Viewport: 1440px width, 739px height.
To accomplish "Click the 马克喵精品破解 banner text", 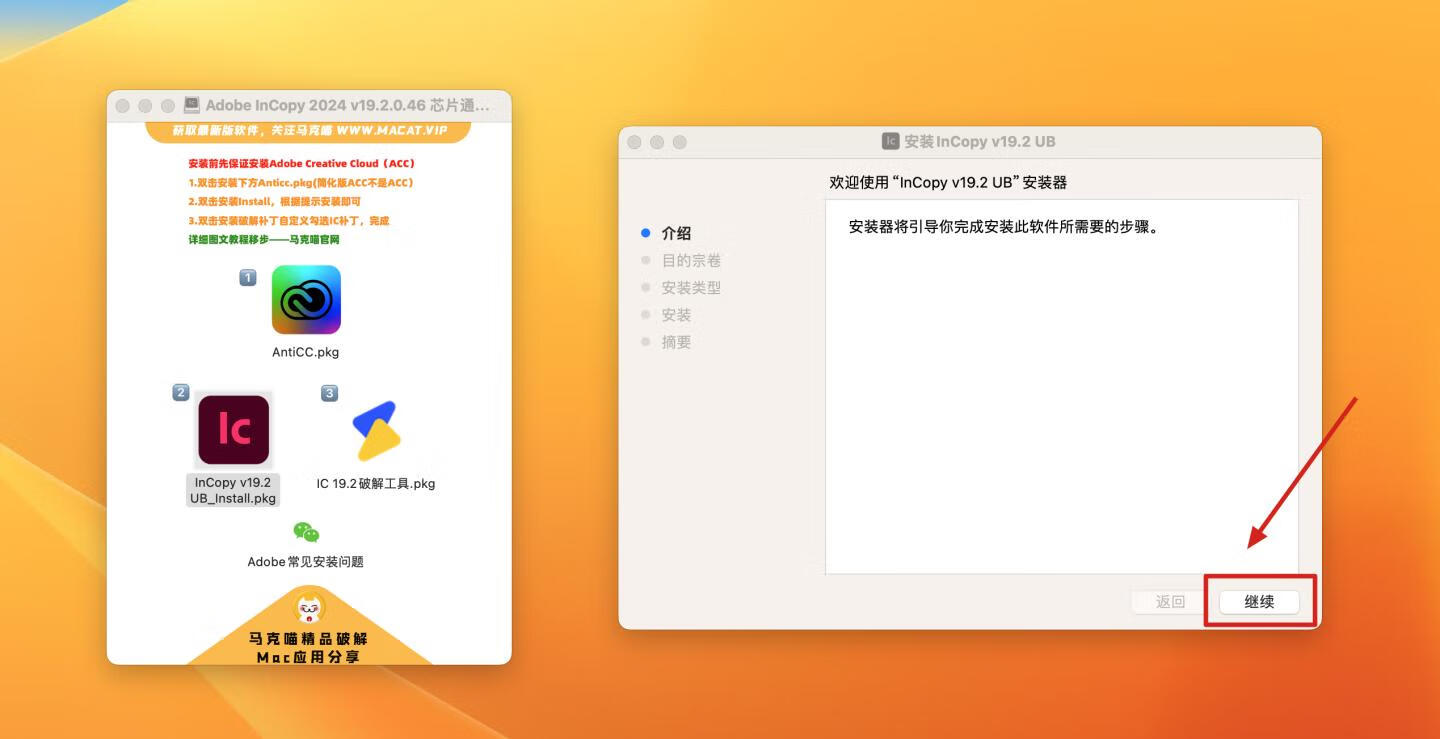I will point(309,638).
